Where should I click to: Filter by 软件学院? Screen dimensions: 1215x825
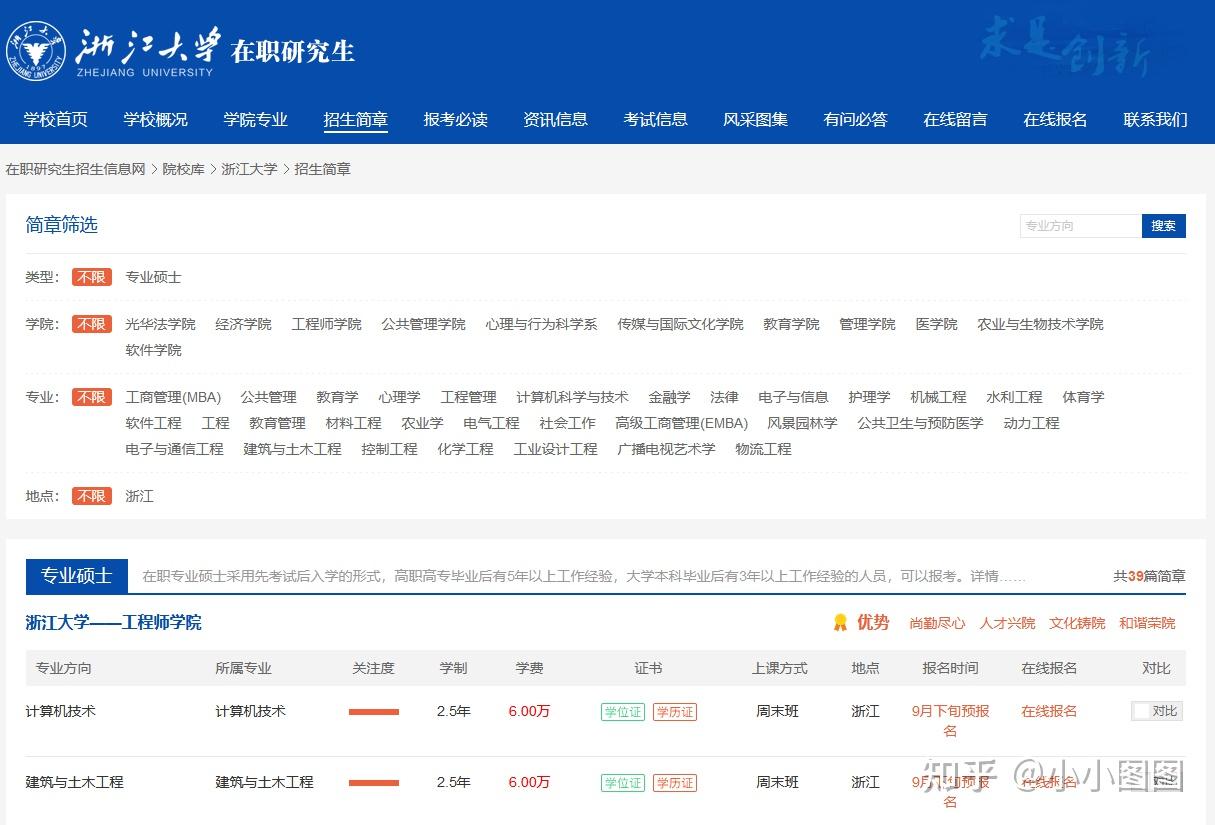[x=154, y=350]
